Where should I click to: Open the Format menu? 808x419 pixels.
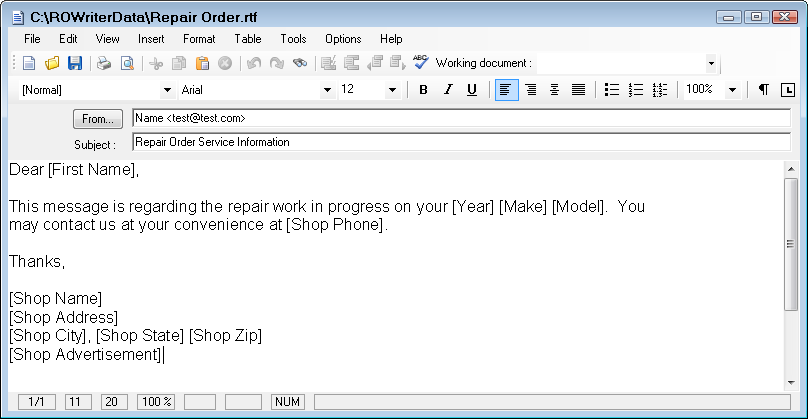point(199,39)
